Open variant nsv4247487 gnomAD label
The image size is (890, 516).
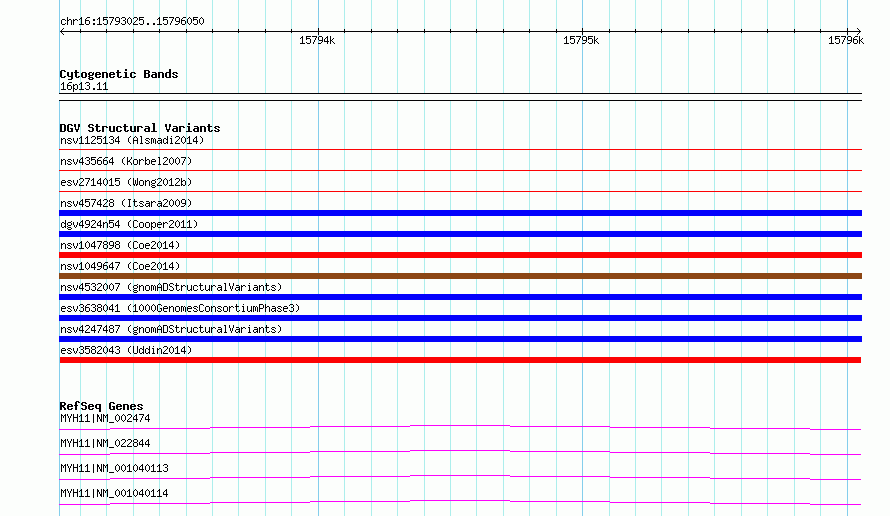(171, 329)
